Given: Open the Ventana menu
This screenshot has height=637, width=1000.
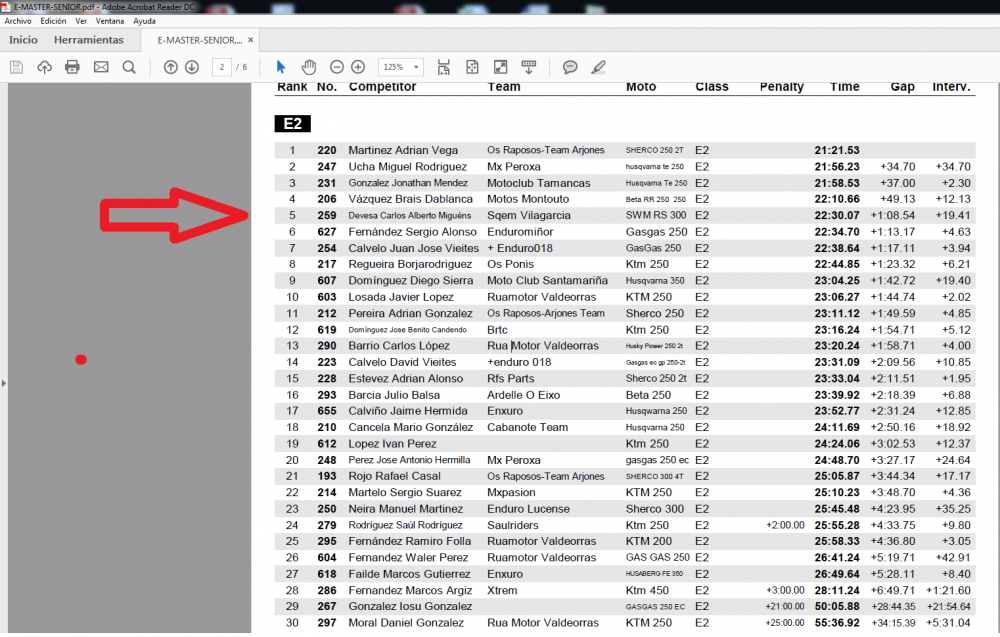Looking at the screenshot, I should [x=110, y=21].
